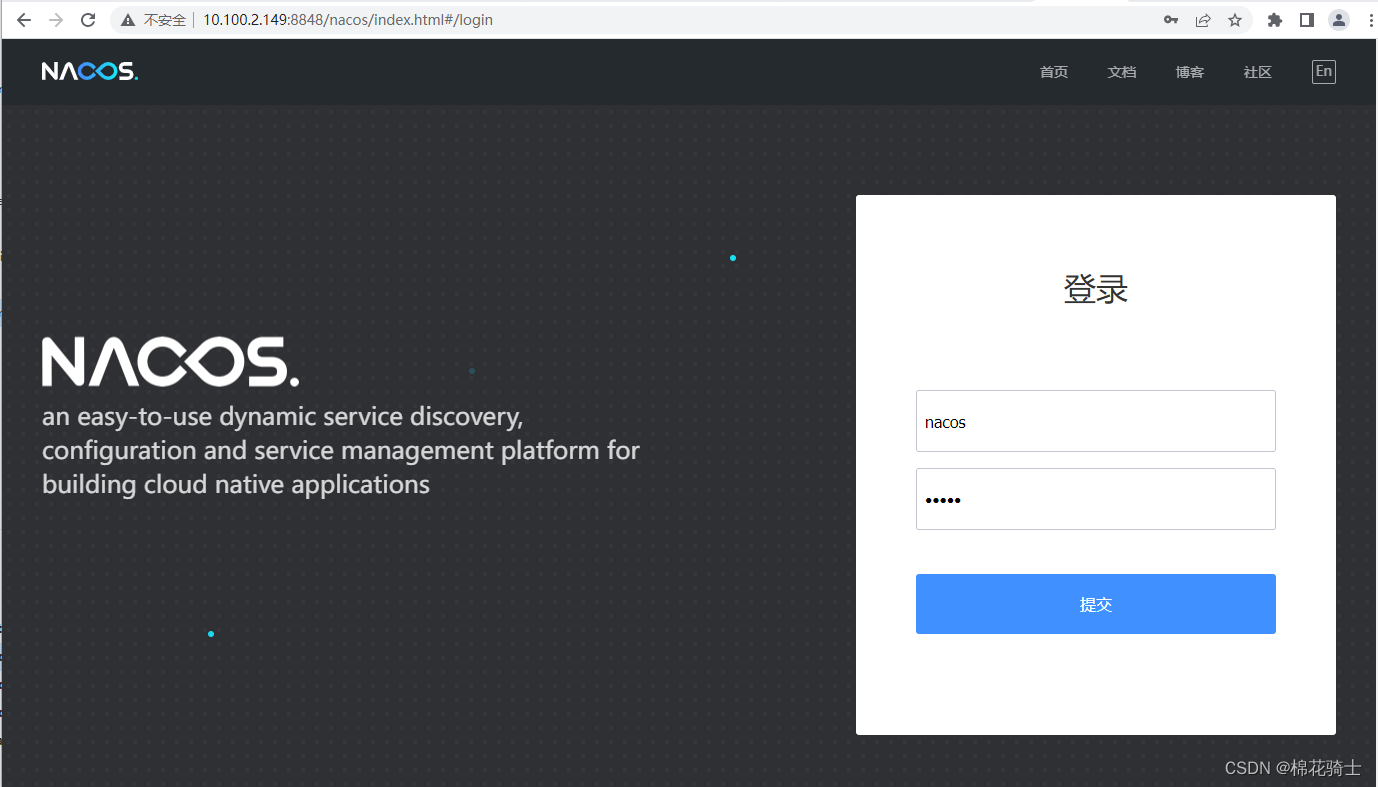Click the browser forward arrow
Screen dimensions: 1378x787
(56, 20)
